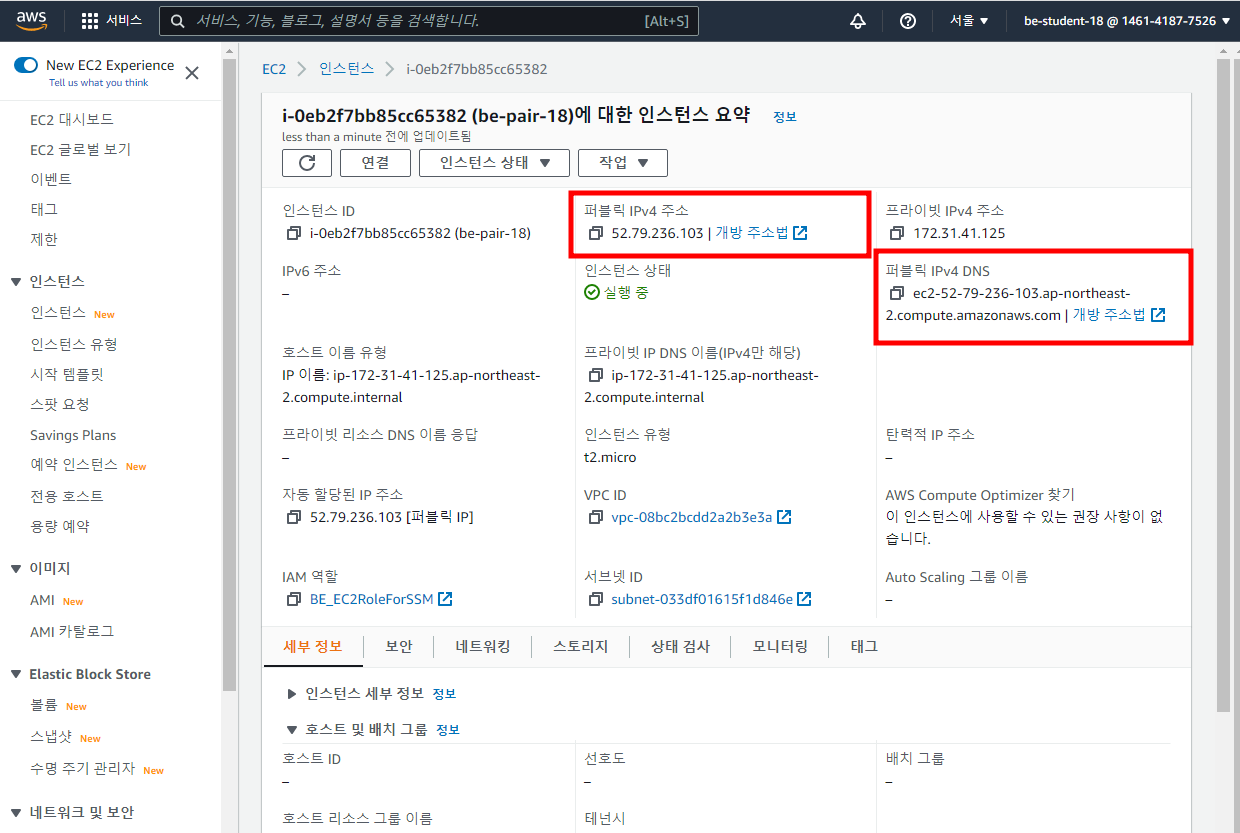Copy the IAM role name
The height and width of the screenshot is (833, 1240).
293,600
